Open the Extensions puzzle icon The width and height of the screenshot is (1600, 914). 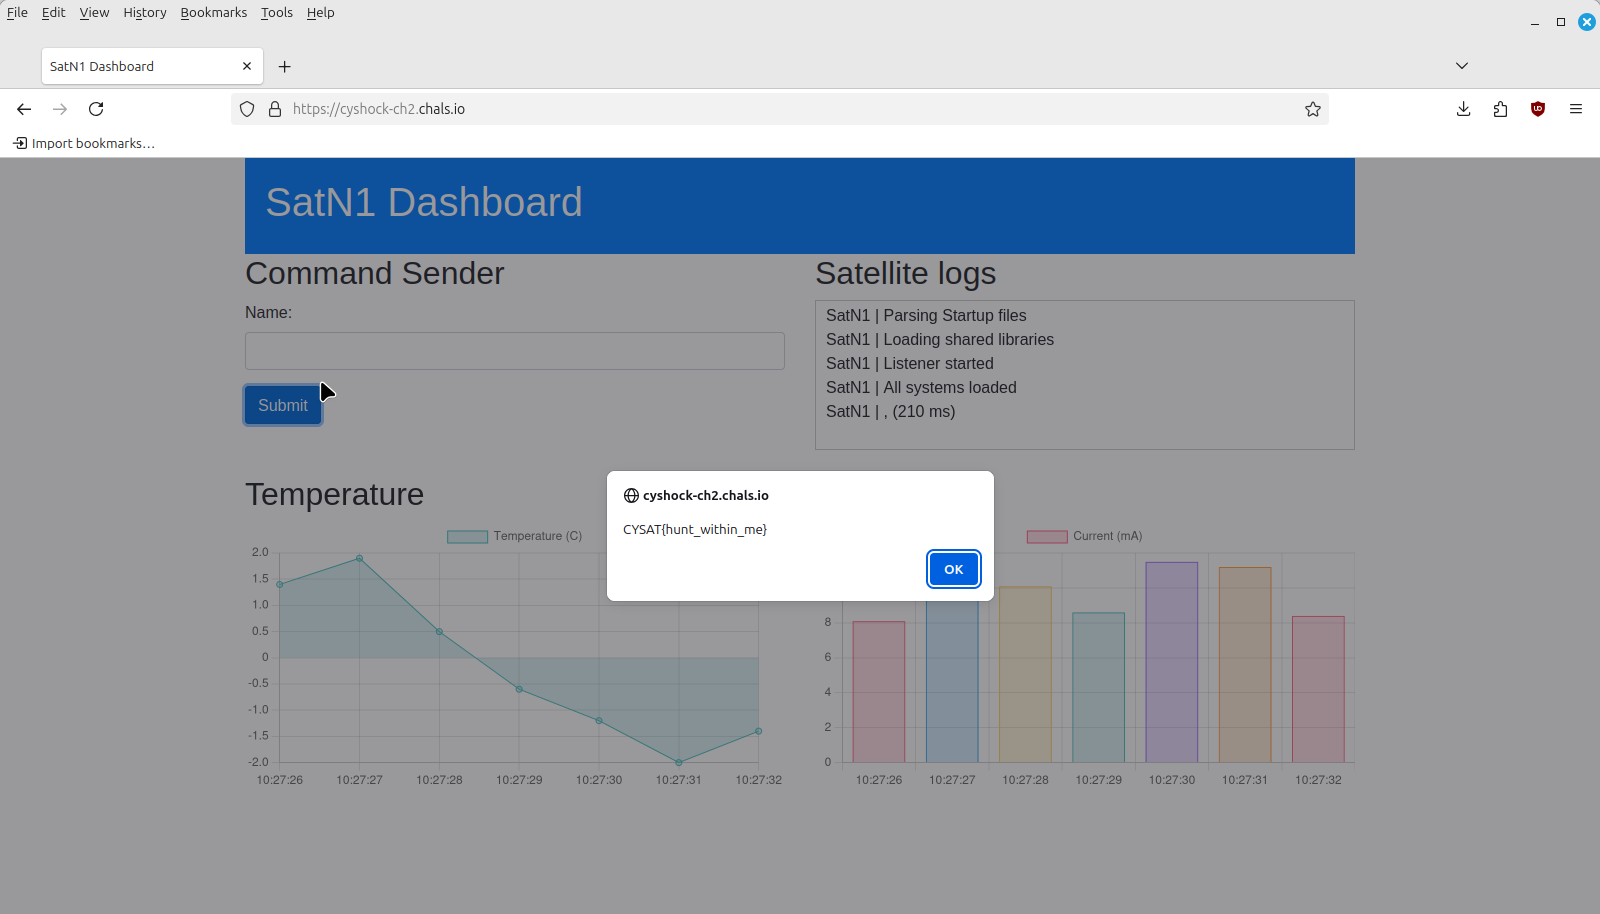coord(1500,109)
